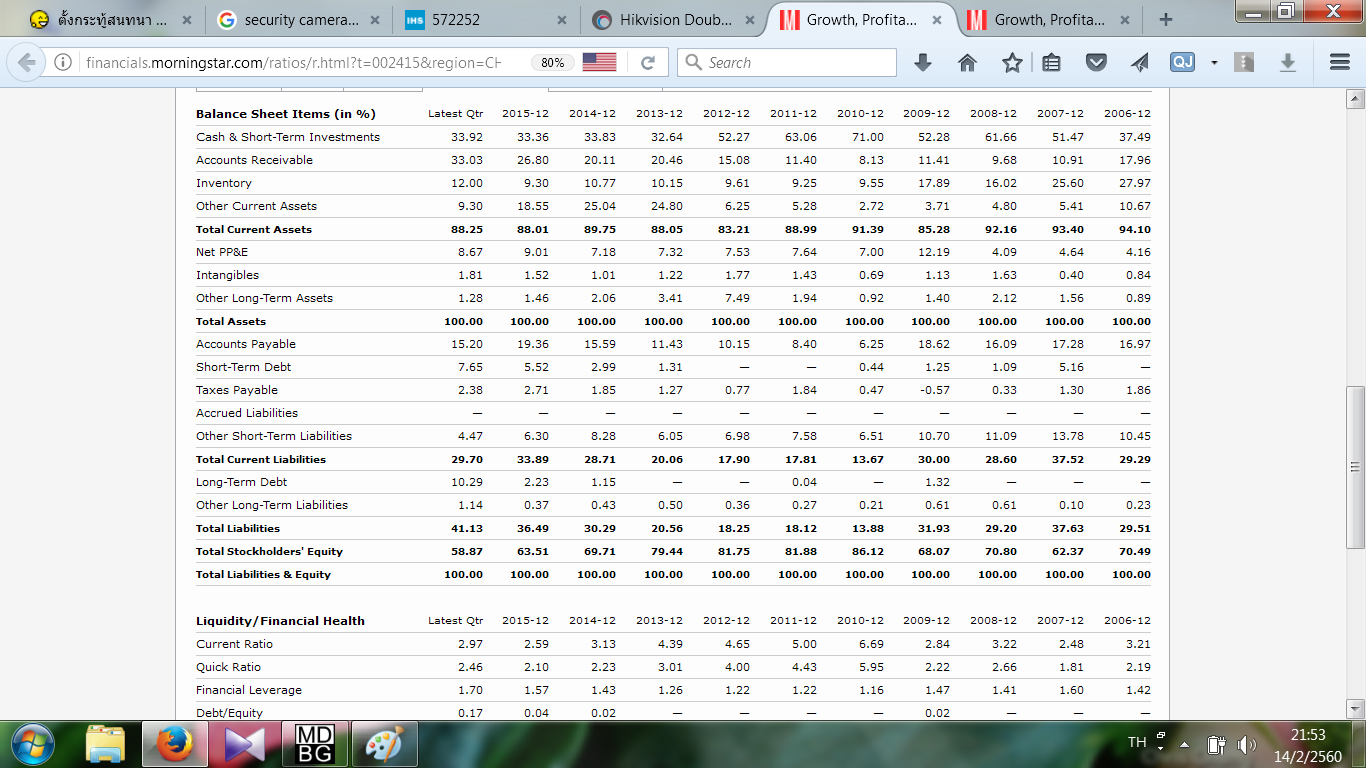This screenshot has height=768, width=1366.
Task: Reset the 80% zoom indicator
Action: [x=552, y=62]
